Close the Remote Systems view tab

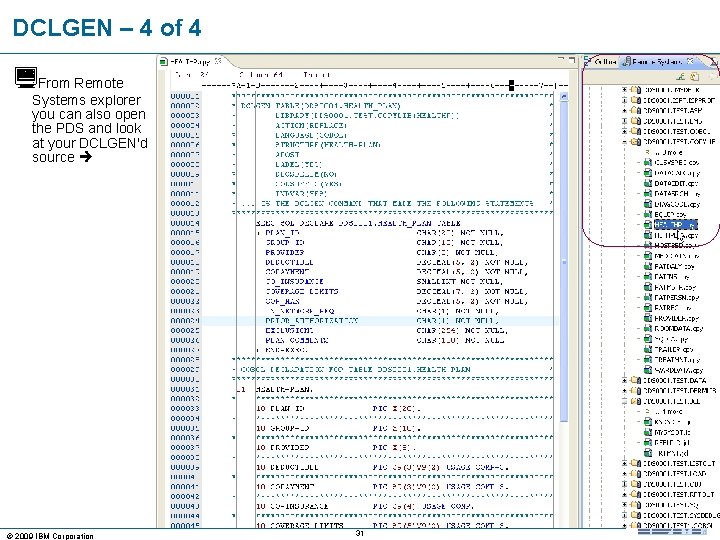(690, 61)
